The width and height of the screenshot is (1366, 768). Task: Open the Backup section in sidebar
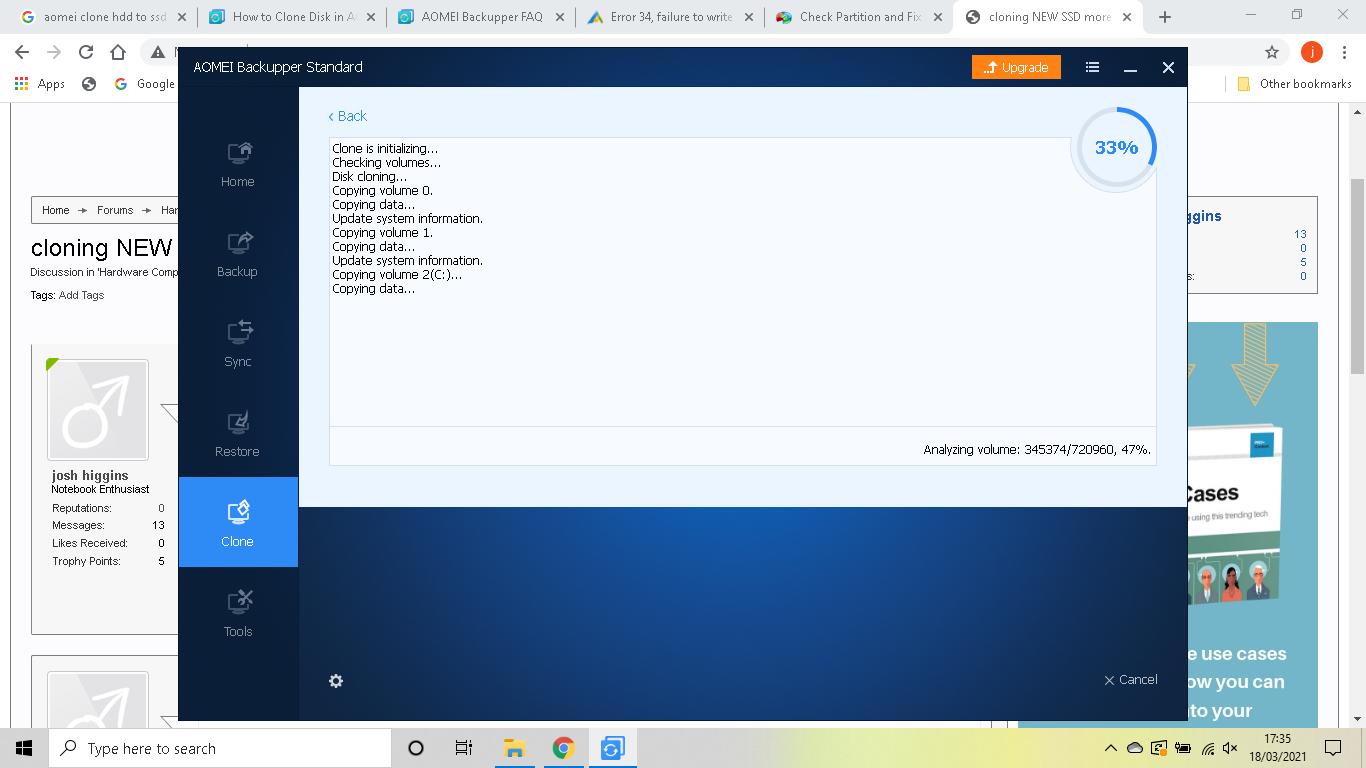238,253
